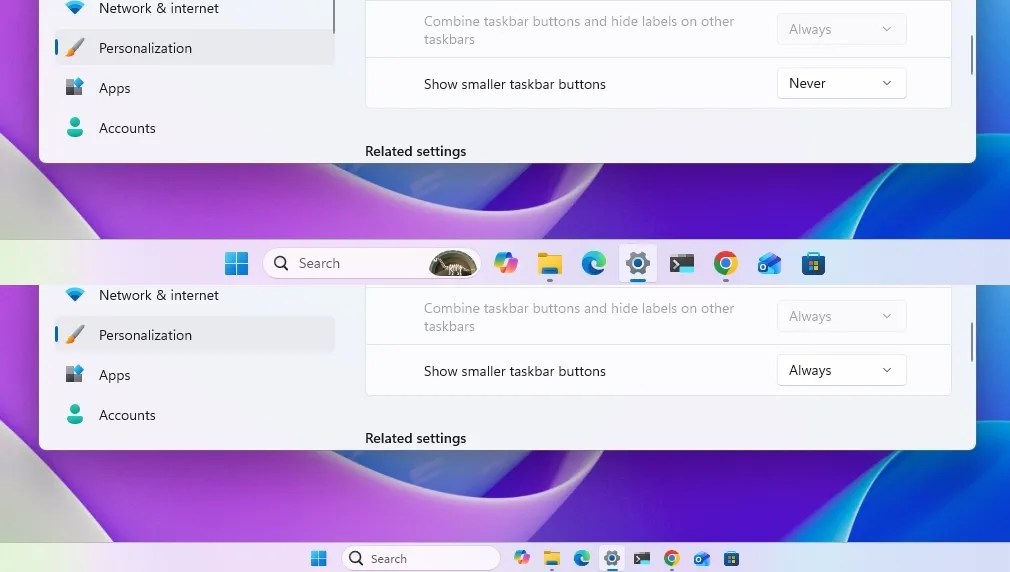This screenshot has height=572, width=1010.
Task: Click the Settings gear on the compact taskbar
Action: point(611,558)
